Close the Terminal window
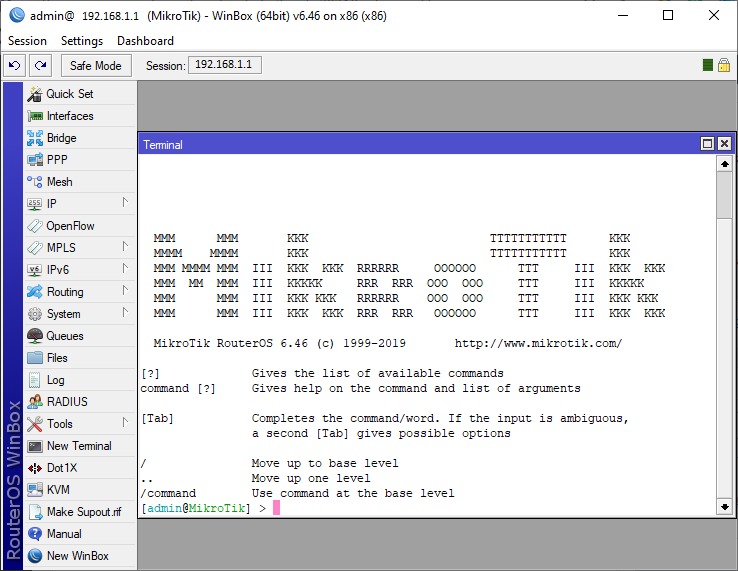The height and width of the screenshot is (571, 738). [724, 144]
